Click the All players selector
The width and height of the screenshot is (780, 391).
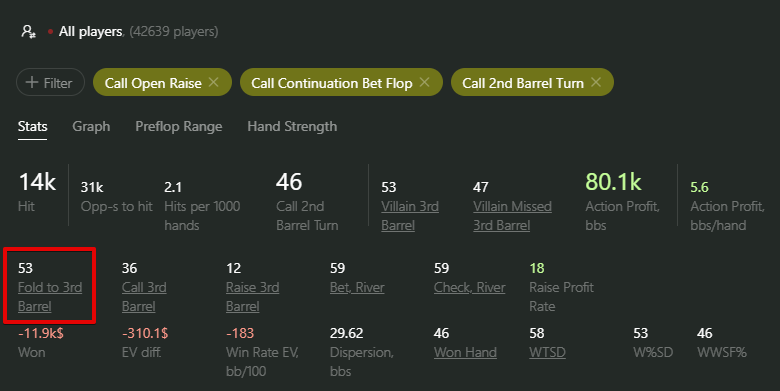[x=91, y=32]
